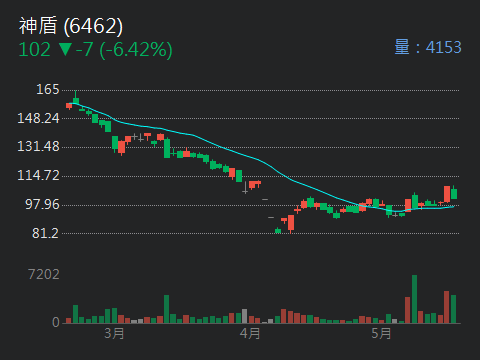Click the last green candlestick on the chart
Screen dimensions: 480x360
pyautogui.click(x=454, y=193)
